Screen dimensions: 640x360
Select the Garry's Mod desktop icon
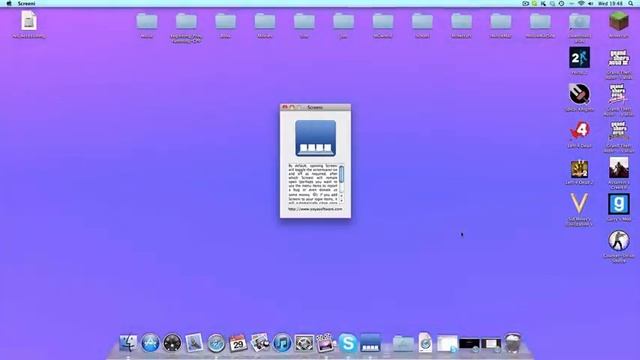pyautogui.click(x=619, y=204)
